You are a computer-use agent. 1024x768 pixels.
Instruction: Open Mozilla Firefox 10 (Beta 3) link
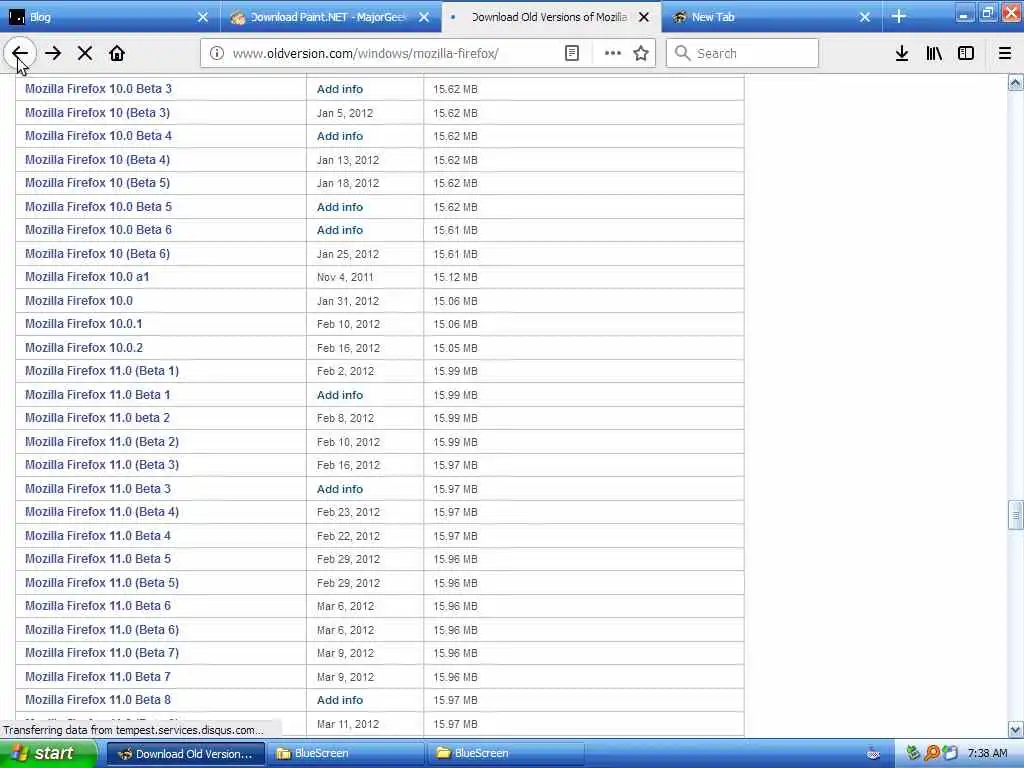[x=97, y=112]
